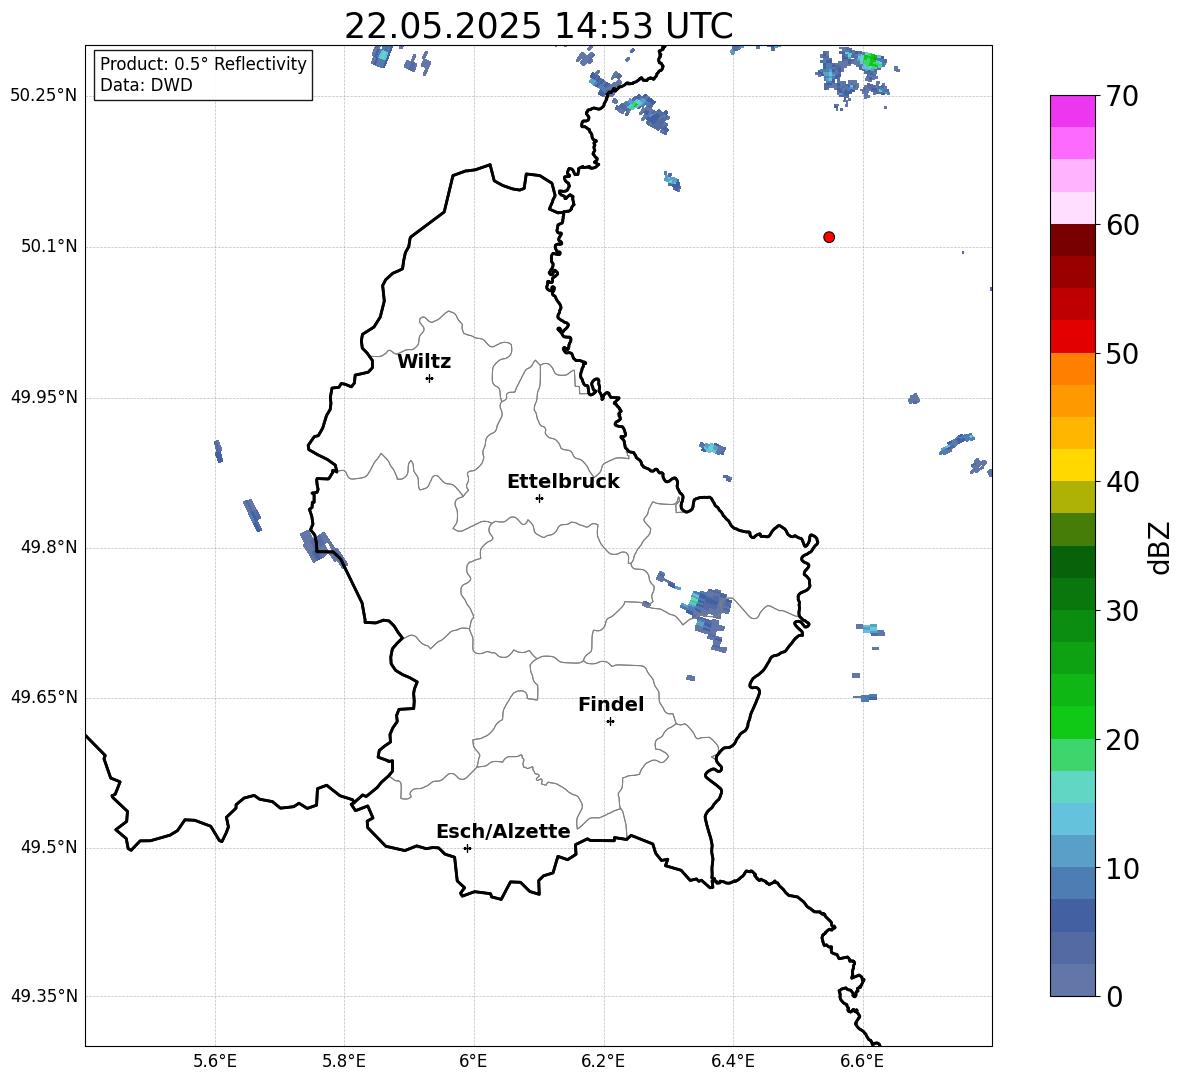Click the 50.25°N latitude label
Image resolution: width=1184 pixels, height=1081 pixels.
[x=44, y=96]
